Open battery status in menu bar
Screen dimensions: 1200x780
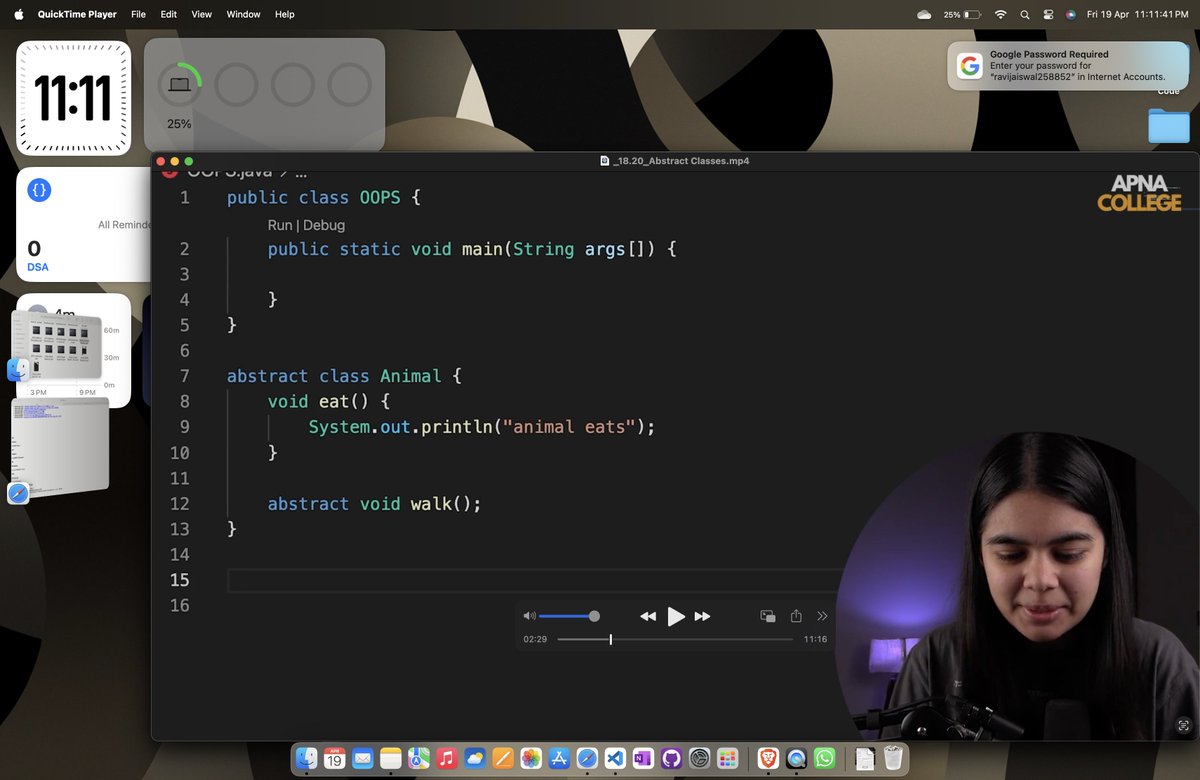[962, 14]
